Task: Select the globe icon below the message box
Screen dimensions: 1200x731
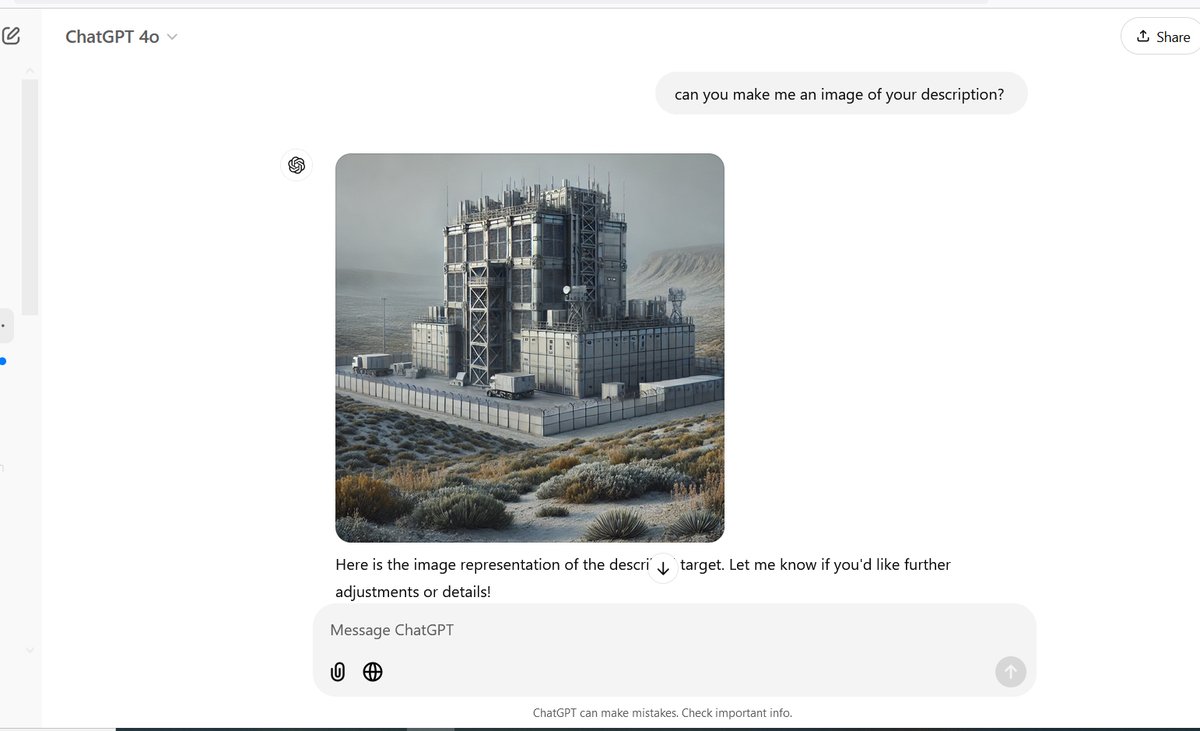Action: [x=372, y=671]
